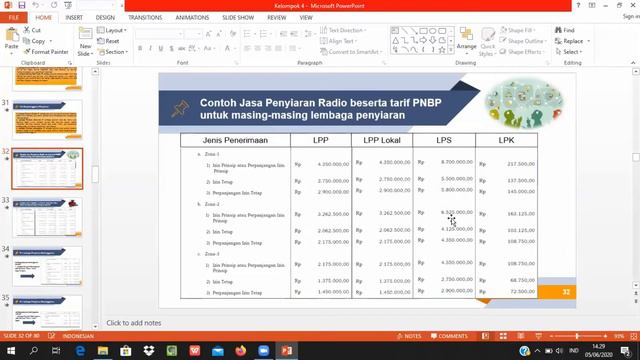Cut the selection
Screen dimensions: 640x360
pos(32,30)
